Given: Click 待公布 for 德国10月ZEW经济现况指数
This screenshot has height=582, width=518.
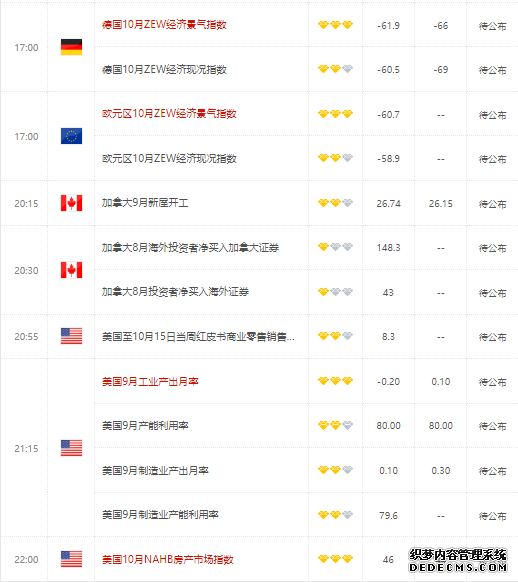Looking at the screenshot, I should (492, 70).
